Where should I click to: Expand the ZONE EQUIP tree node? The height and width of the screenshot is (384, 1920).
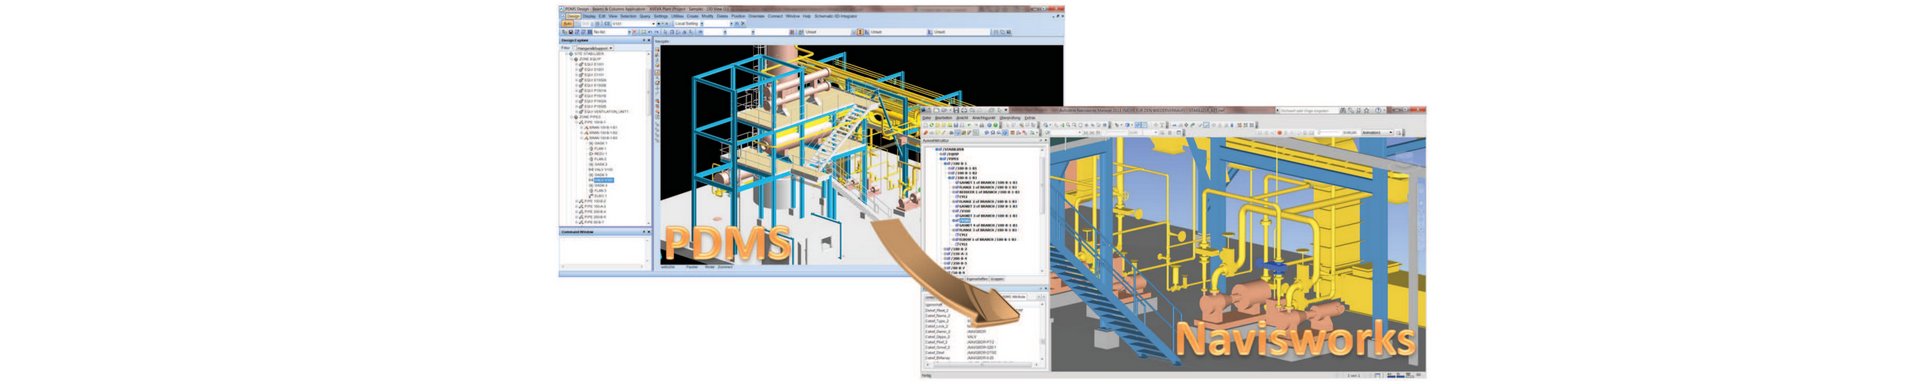pos(571,59)
